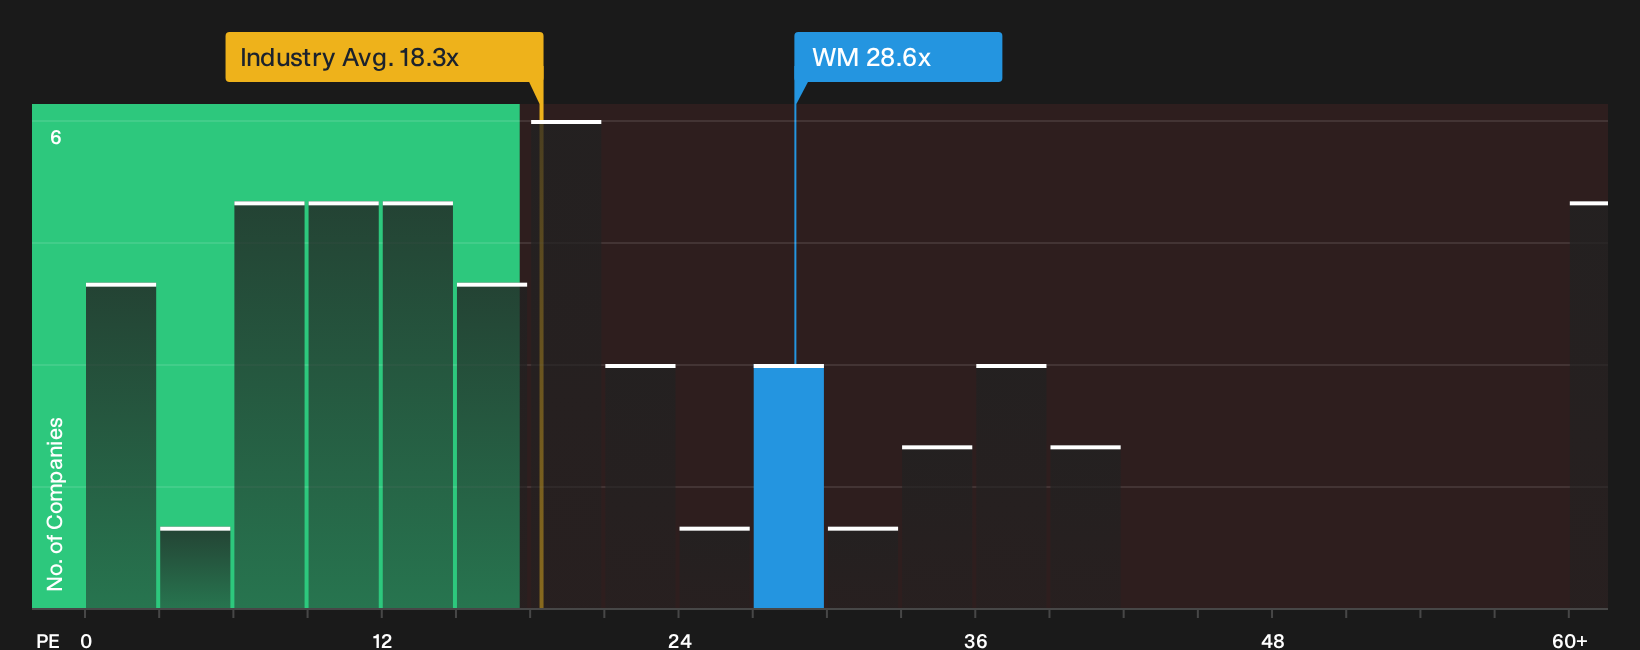Click the WM 28.6x label
This screenshot has width=1640, height=650.
pos(898,57)
